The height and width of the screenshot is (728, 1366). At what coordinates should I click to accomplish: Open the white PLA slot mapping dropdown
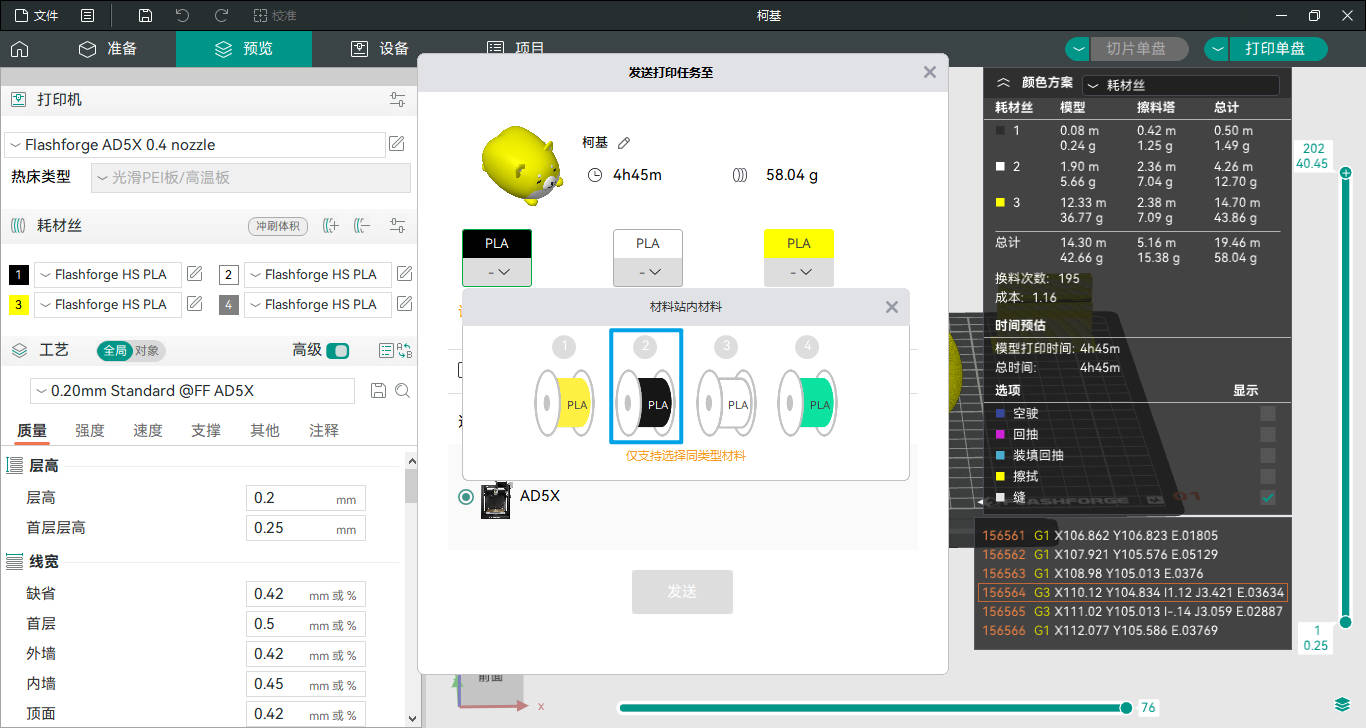pyautogui.click(x=648, y=271)
